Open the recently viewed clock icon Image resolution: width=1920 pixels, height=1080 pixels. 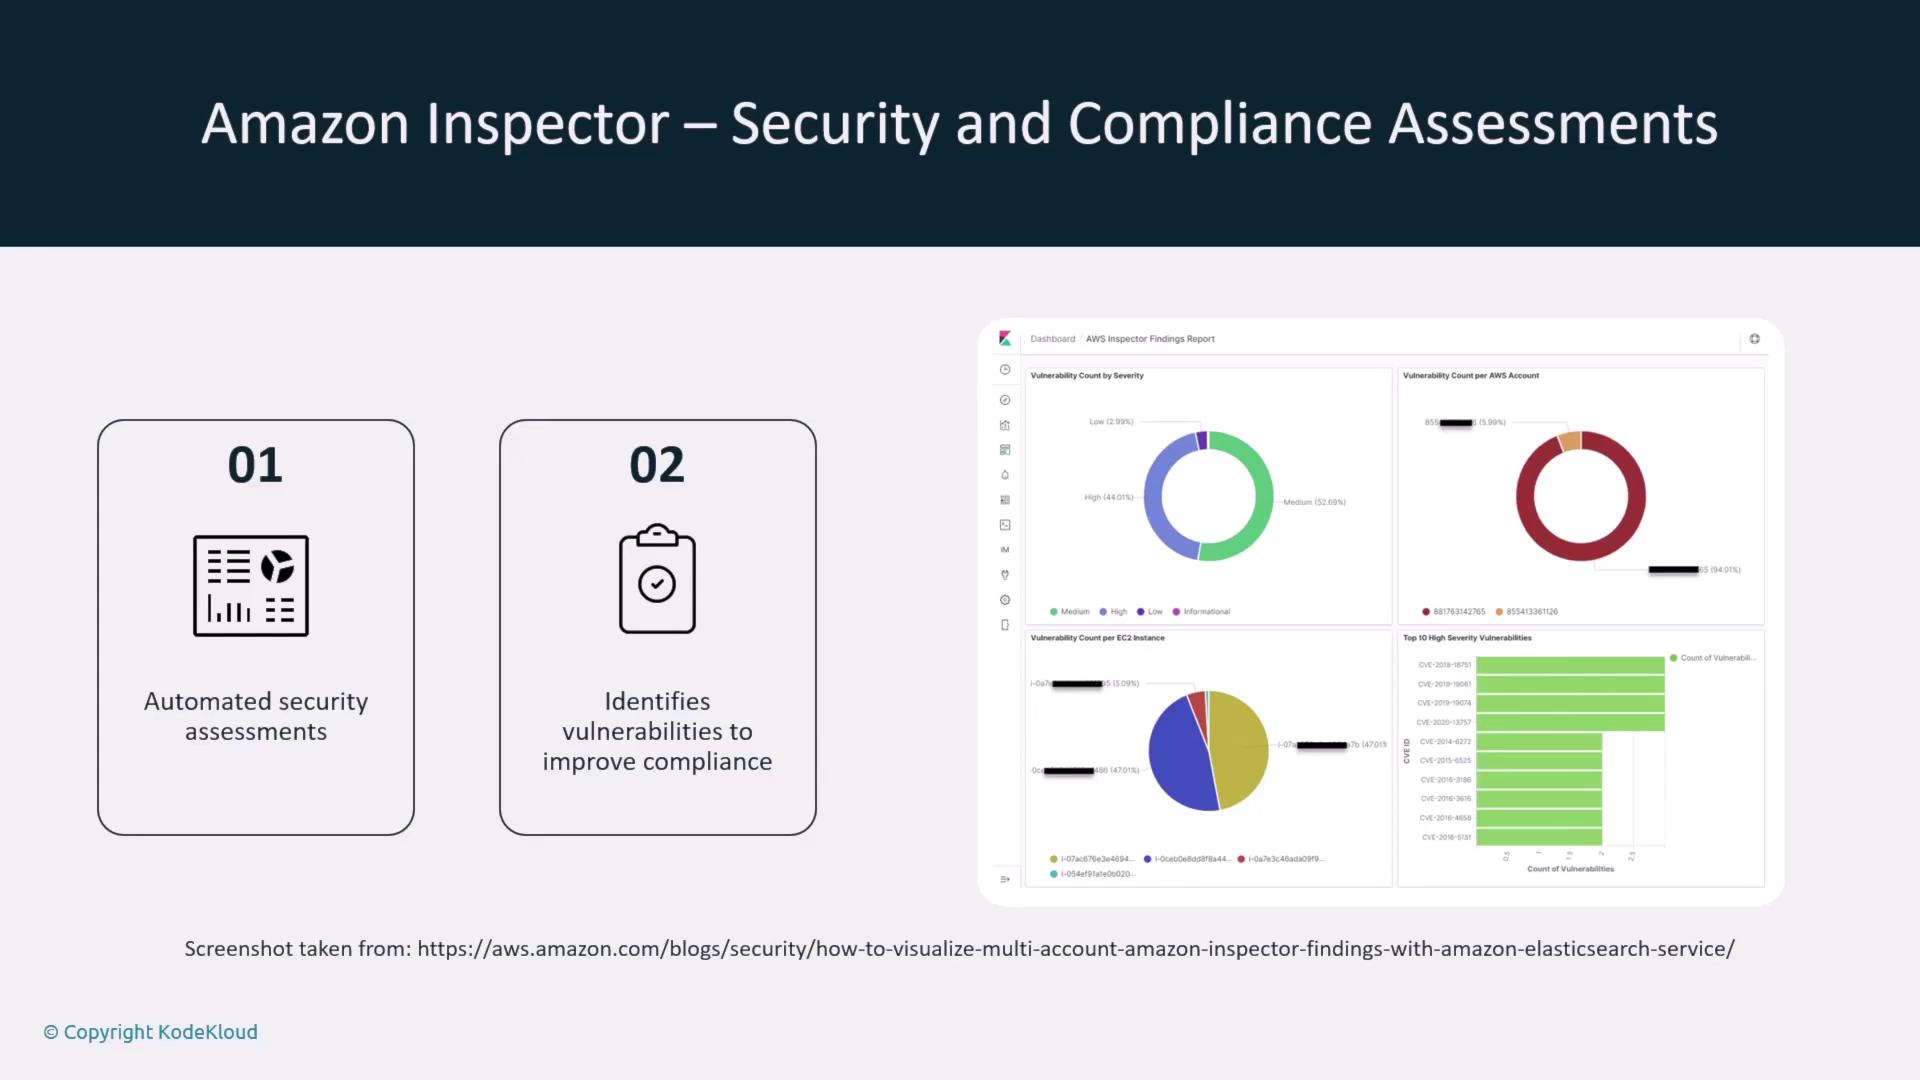tap(1005, 370)
